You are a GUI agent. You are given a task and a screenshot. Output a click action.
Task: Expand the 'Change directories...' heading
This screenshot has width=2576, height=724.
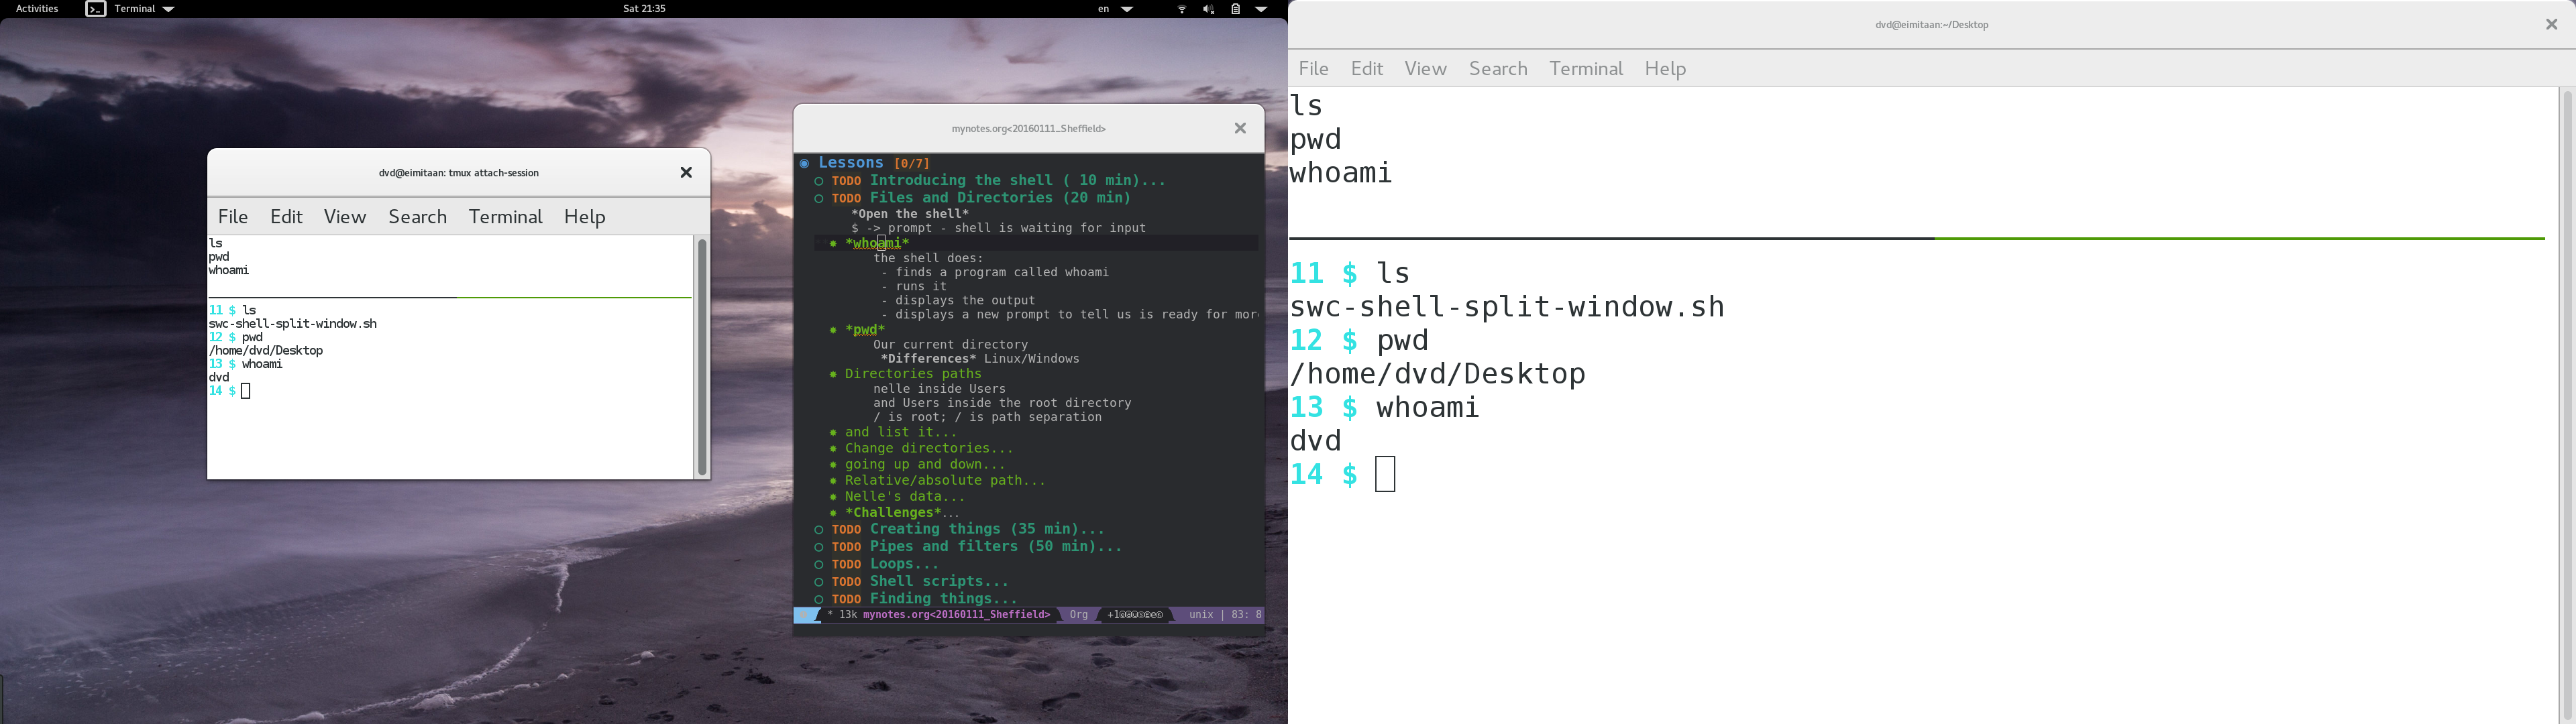point(928,448)
